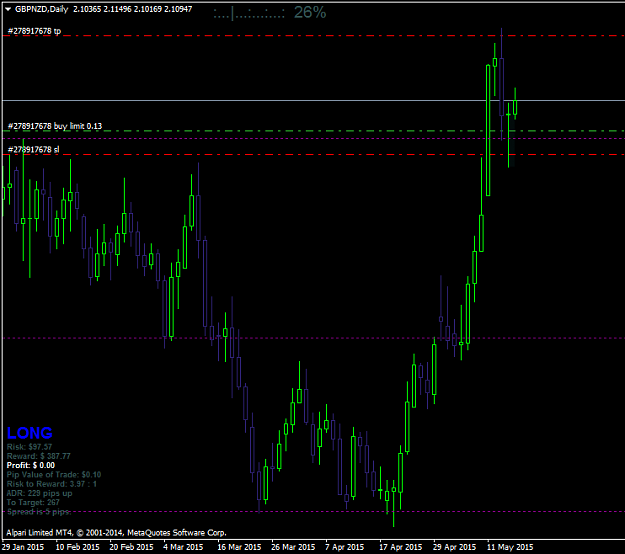Image resolution: width=625 pixels, height=554 pixels.
Task: Click the 20 Feb 2015 date on time axis
Action: pos(131,547)
